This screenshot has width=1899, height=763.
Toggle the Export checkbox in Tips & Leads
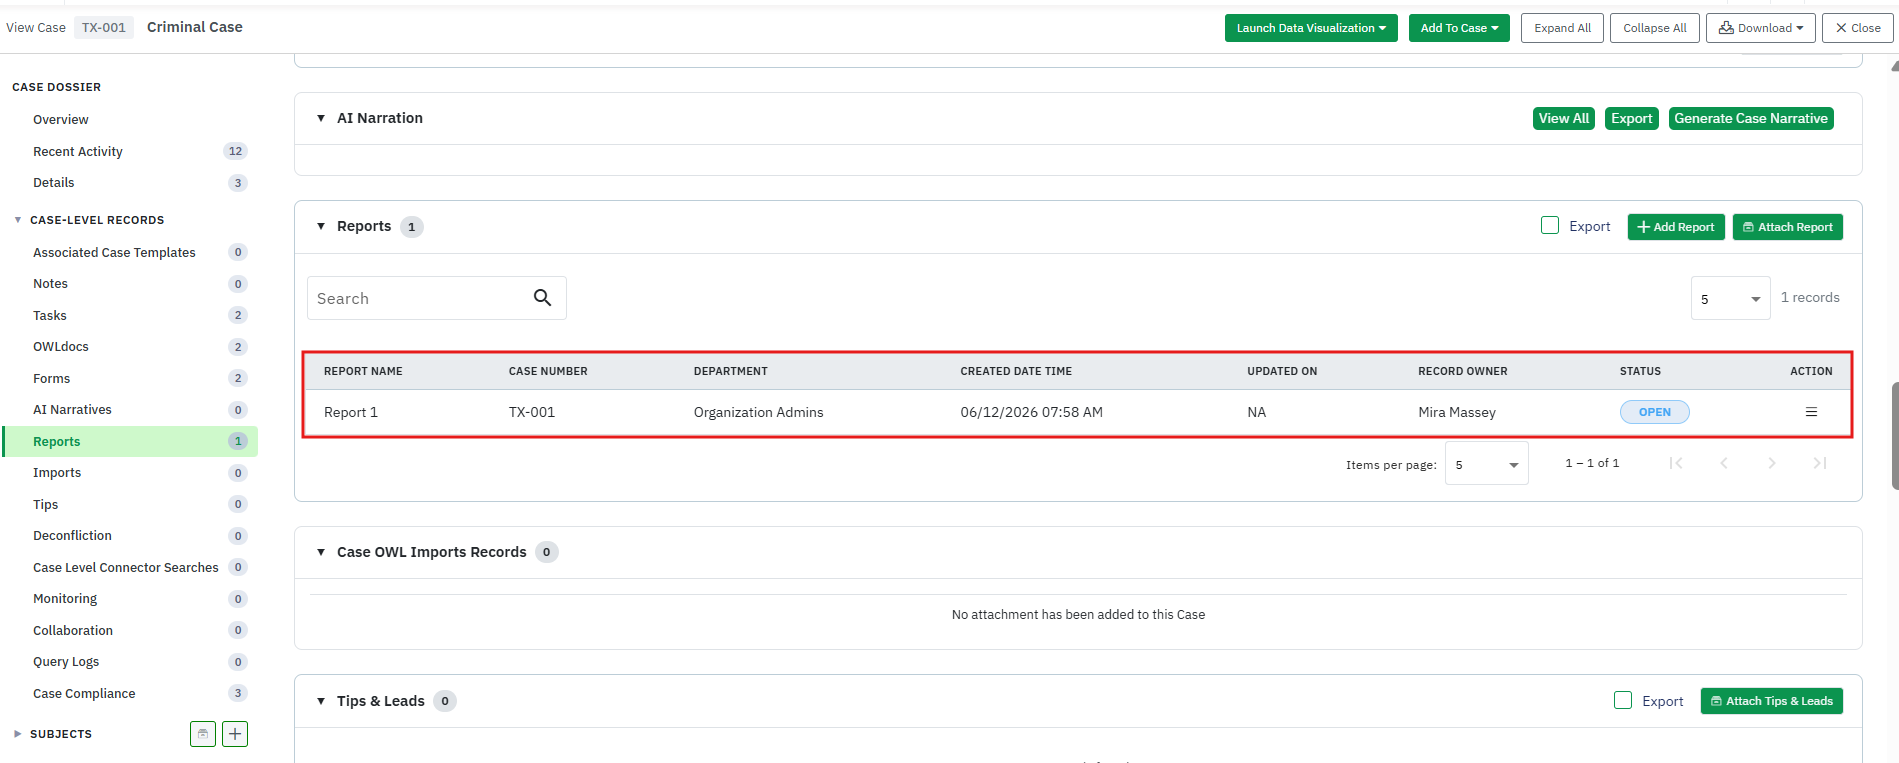tap(1623, 701)
